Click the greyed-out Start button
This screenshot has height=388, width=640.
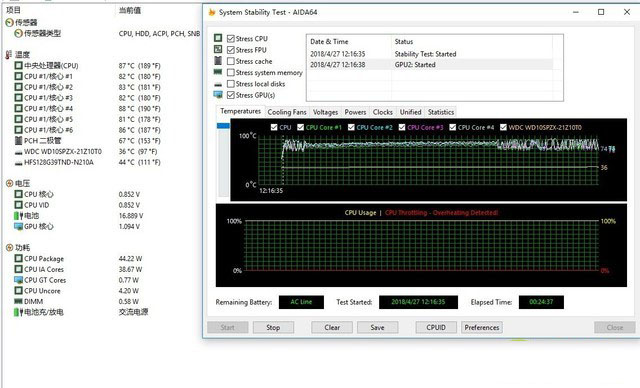pos(227,327)
